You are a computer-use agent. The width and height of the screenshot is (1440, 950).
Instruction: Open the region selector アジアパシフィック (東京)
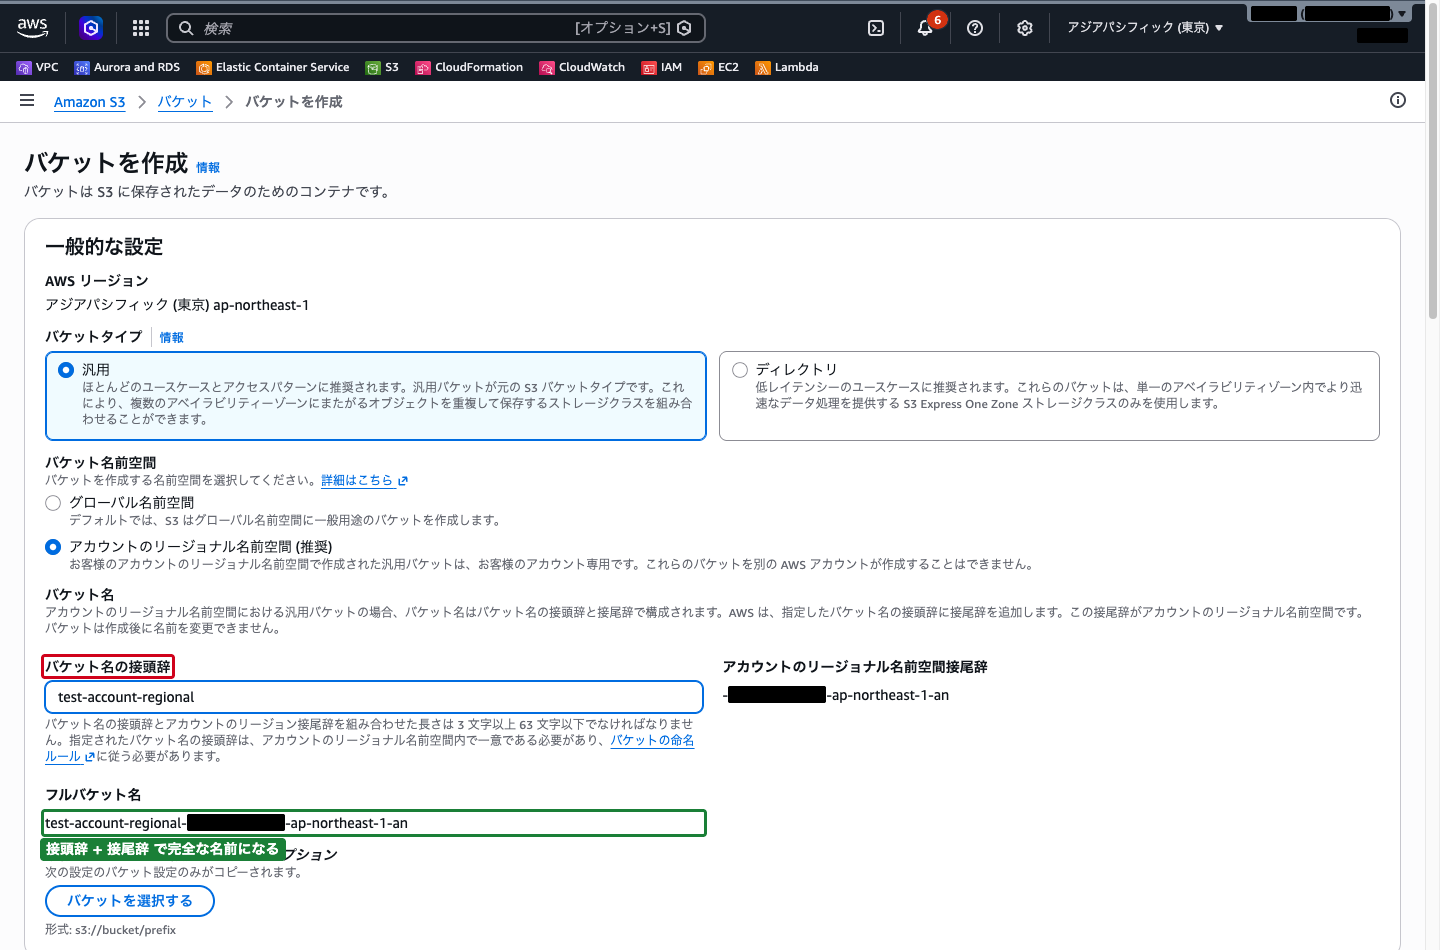(1145, 28)
